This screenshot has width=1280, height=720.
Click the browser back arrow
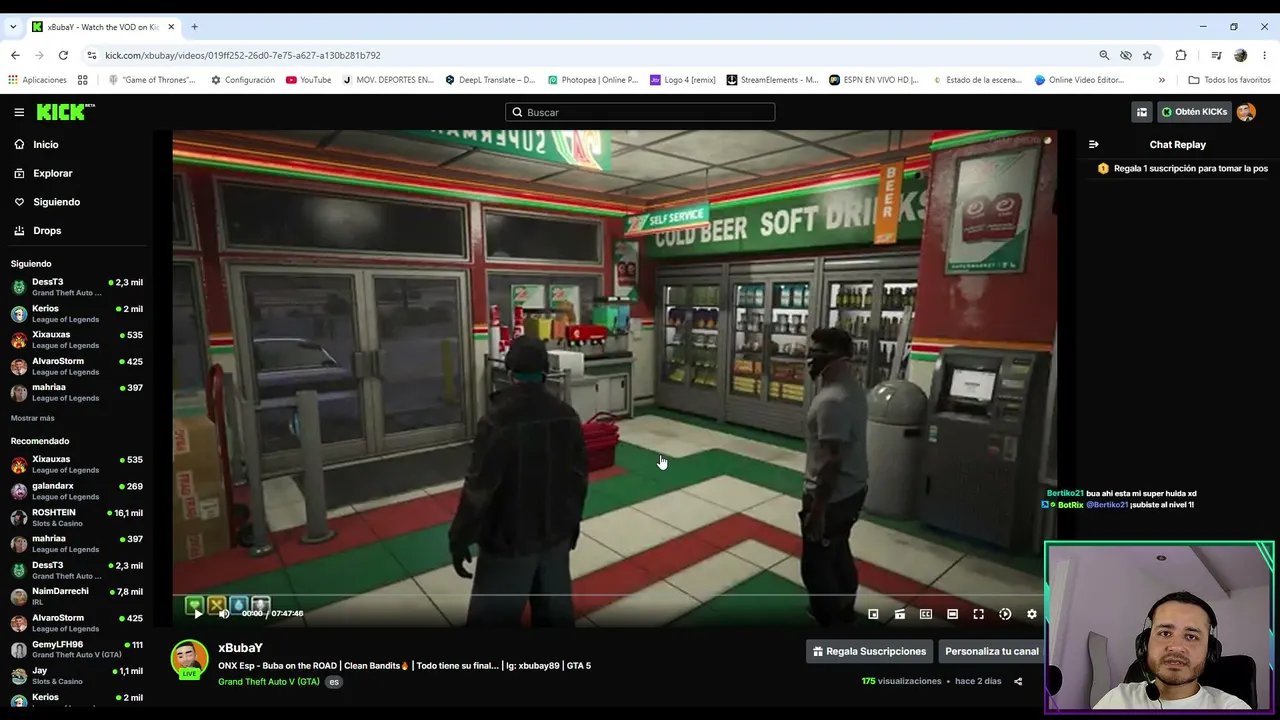click(x=15, y=55)
